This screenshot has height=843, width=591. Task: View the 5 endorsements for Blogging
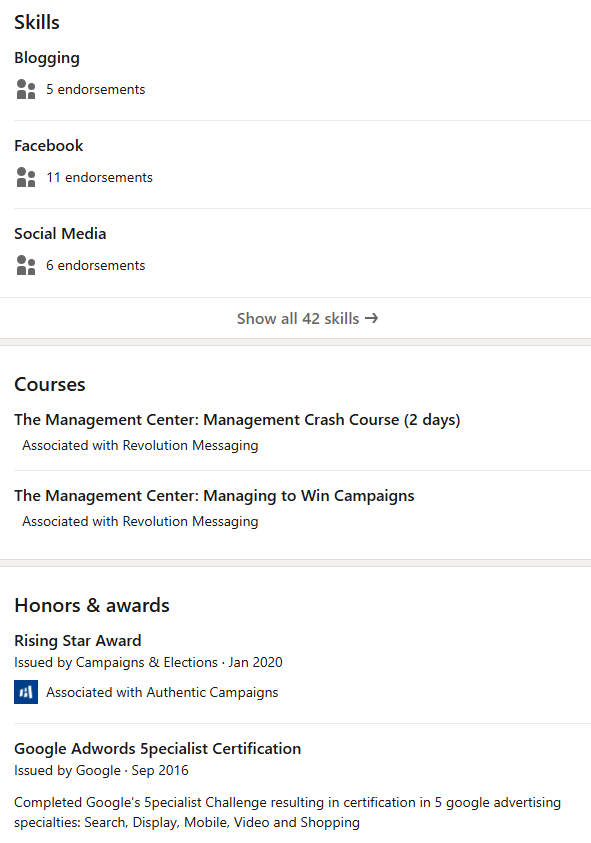click(95, 89)
